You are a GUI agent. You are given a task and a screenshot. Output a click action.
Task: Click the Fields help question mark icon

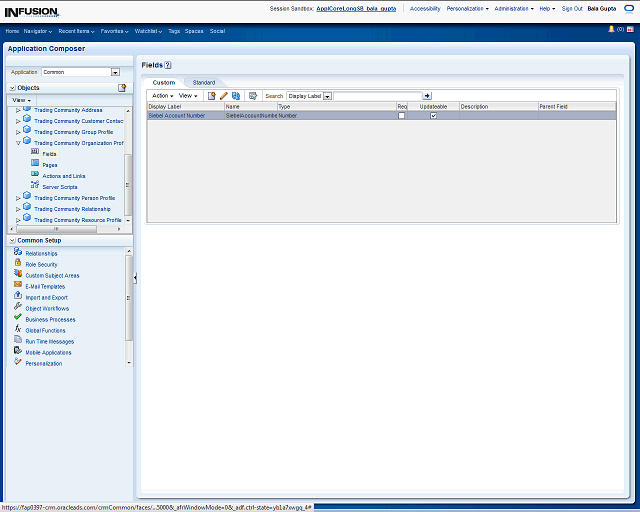click(x=168, y=64)
